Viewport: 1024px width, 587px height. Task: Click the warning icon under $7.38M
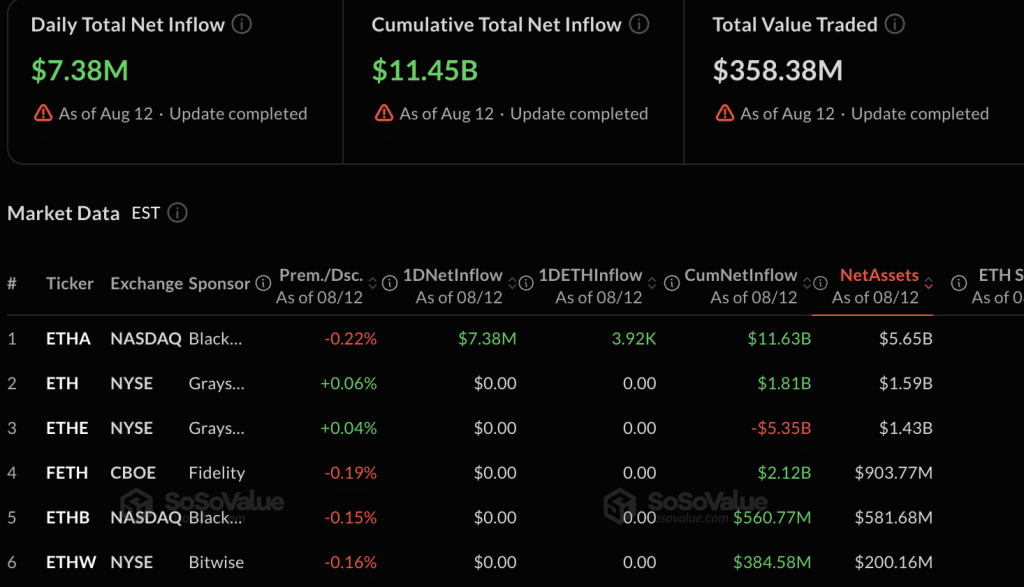43,113
